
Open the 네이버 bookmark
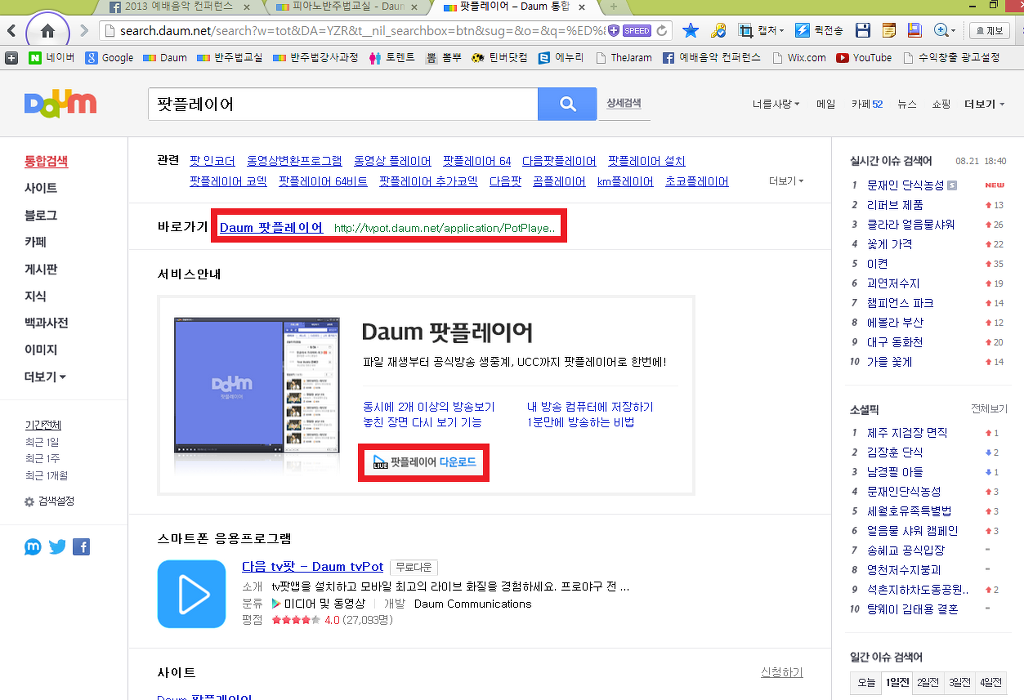(x=52, y=57)
